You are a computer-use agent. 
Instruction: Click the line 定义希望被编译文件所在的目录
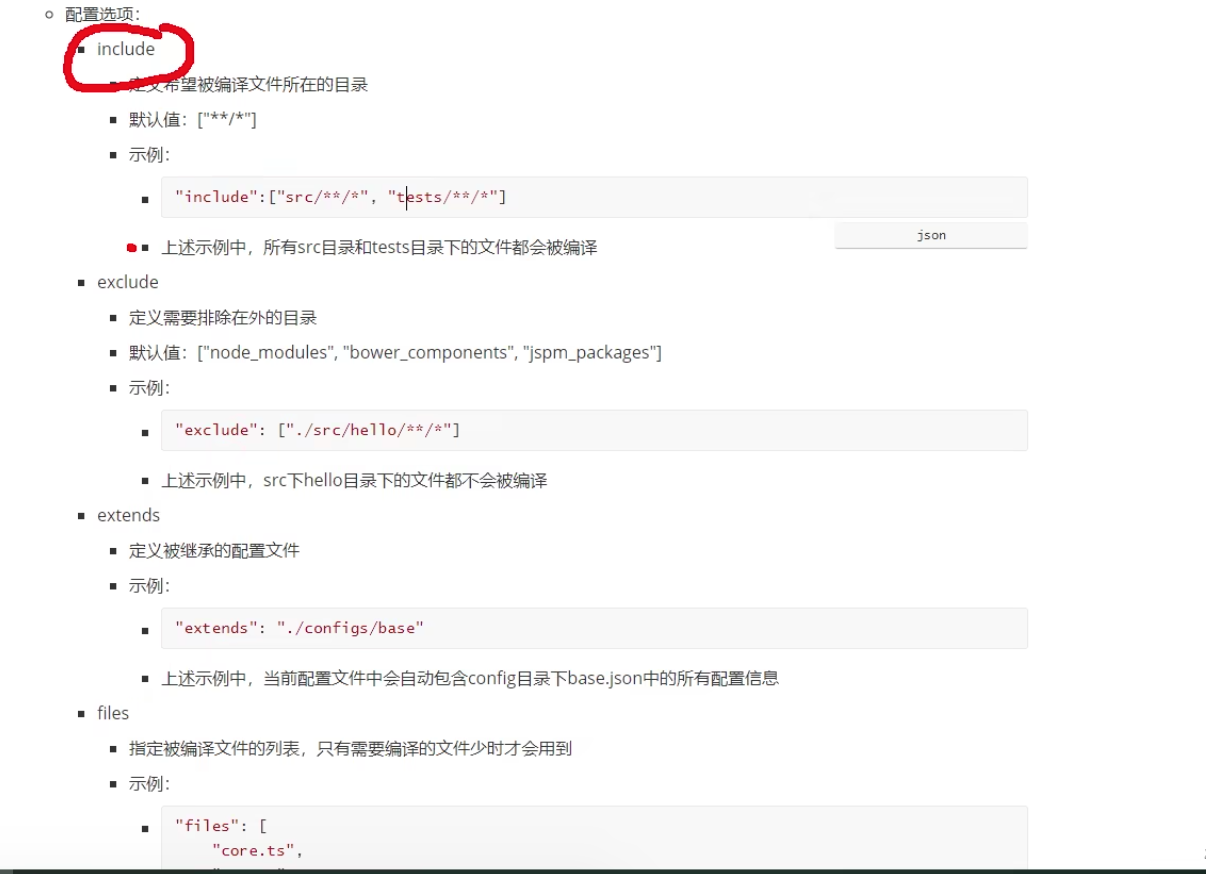point(248,85)
